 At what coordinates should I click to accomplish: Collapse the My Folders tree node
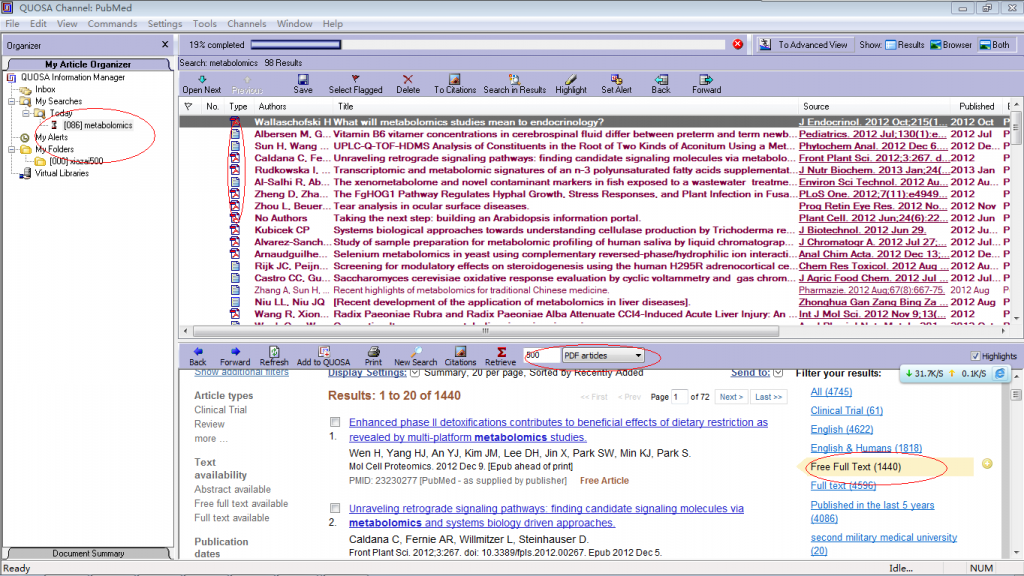click(x=12, y=149)
